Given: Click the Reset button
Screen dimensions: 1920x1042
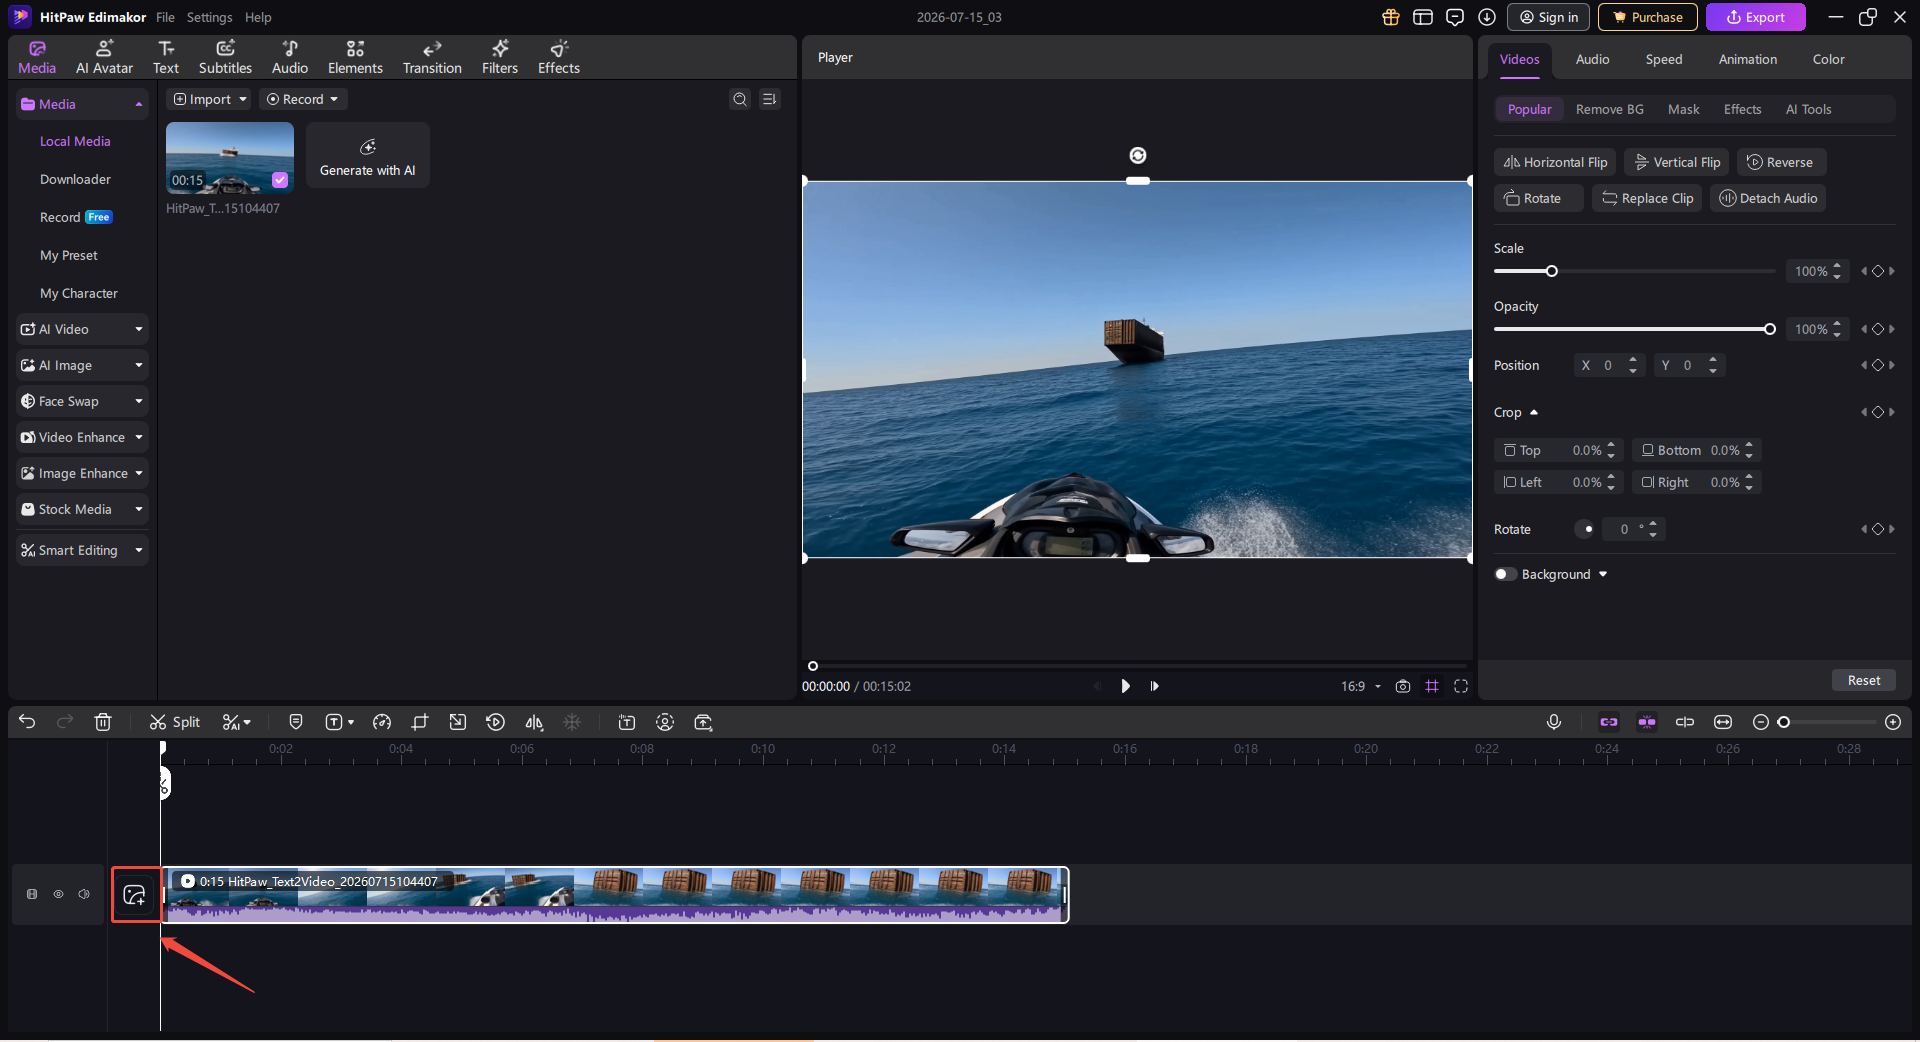Looking at the screenshot, I should (x=1864, y=680).
